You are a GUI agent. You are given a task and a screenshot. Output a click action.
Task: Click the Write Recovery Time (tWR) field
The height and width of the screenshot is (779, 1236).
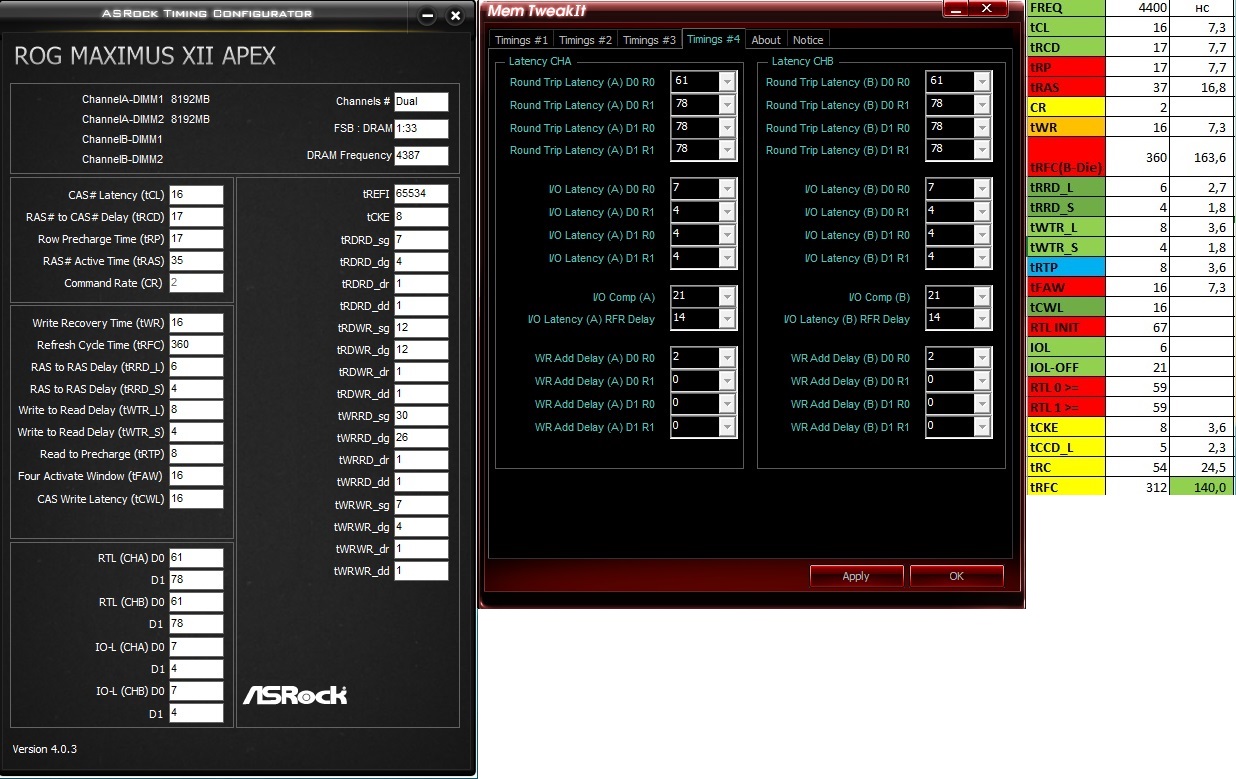(196, 323)
